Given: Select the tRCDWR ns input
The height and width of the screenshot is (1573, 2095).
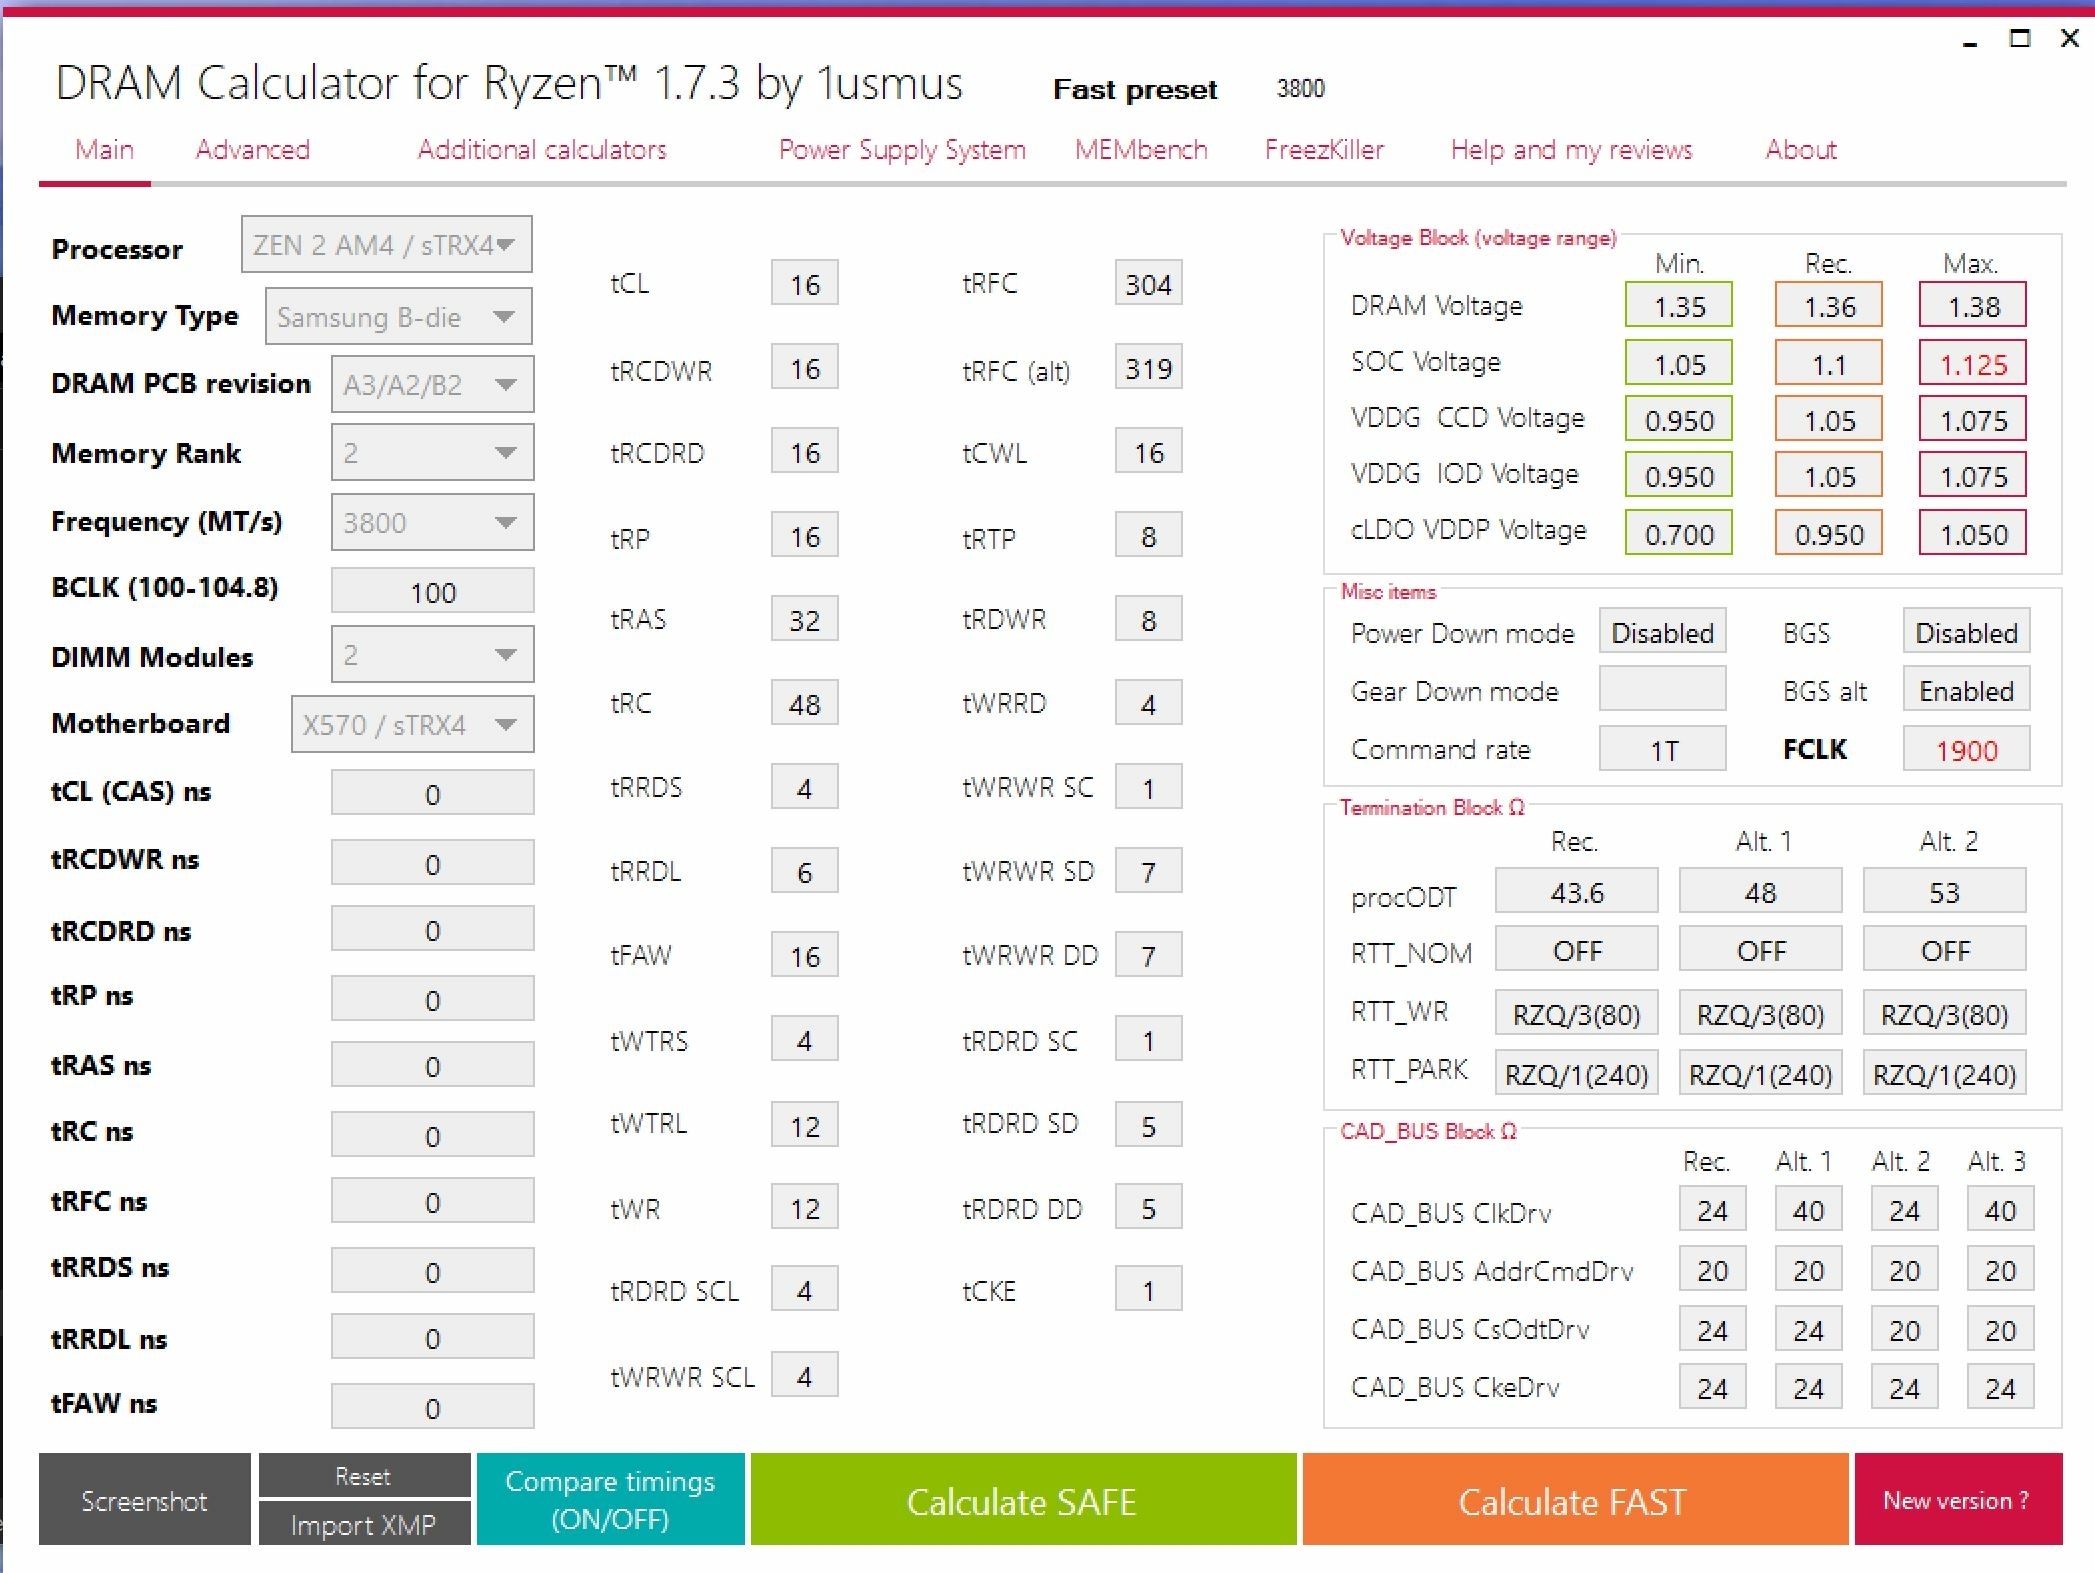Looking at the screenshot, I should pyautogui.click(x=432, y=863).
